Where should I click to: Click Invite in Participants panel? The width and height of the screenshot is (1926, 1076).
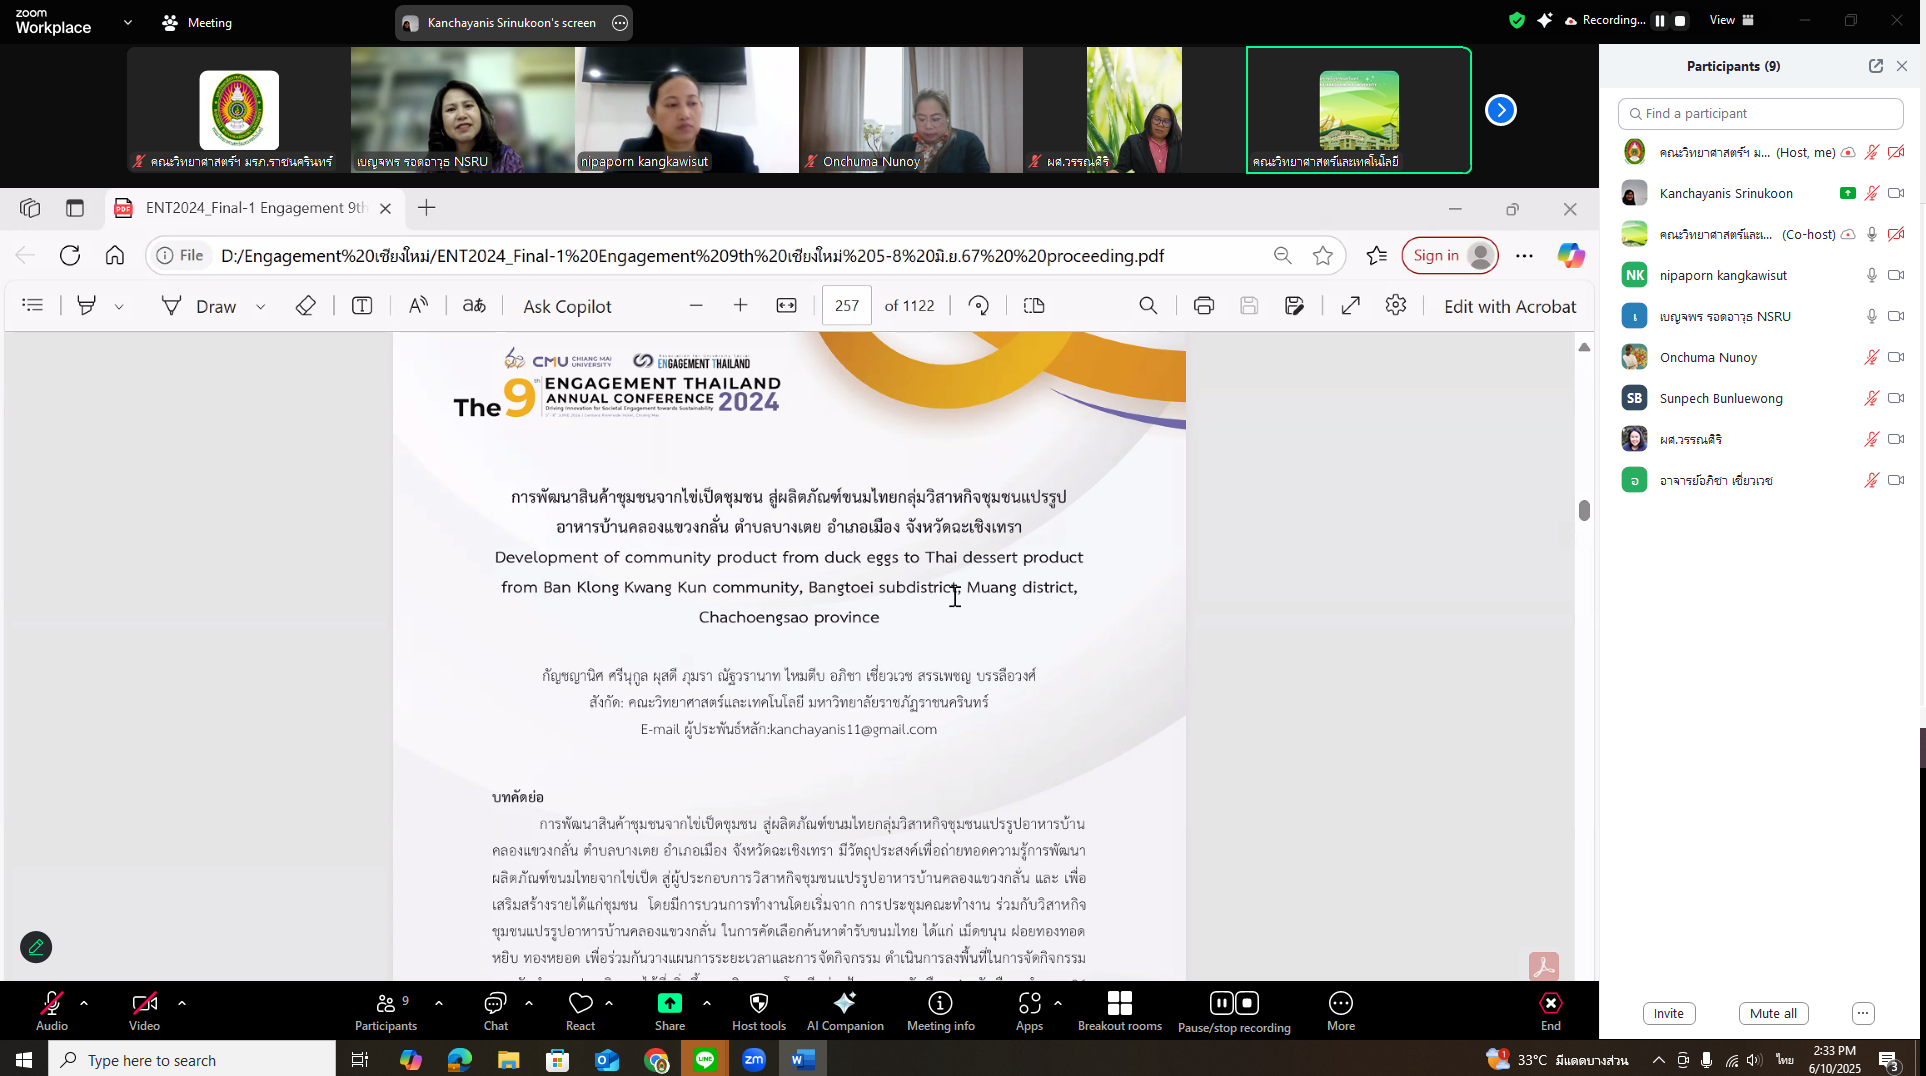1668,1013
